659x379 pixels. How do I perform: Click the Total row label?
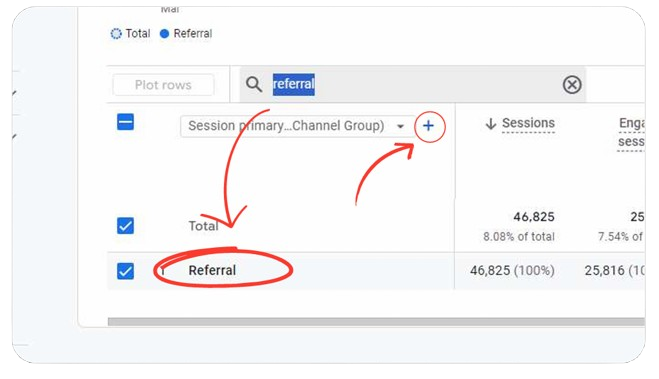[x=203, y=226]
